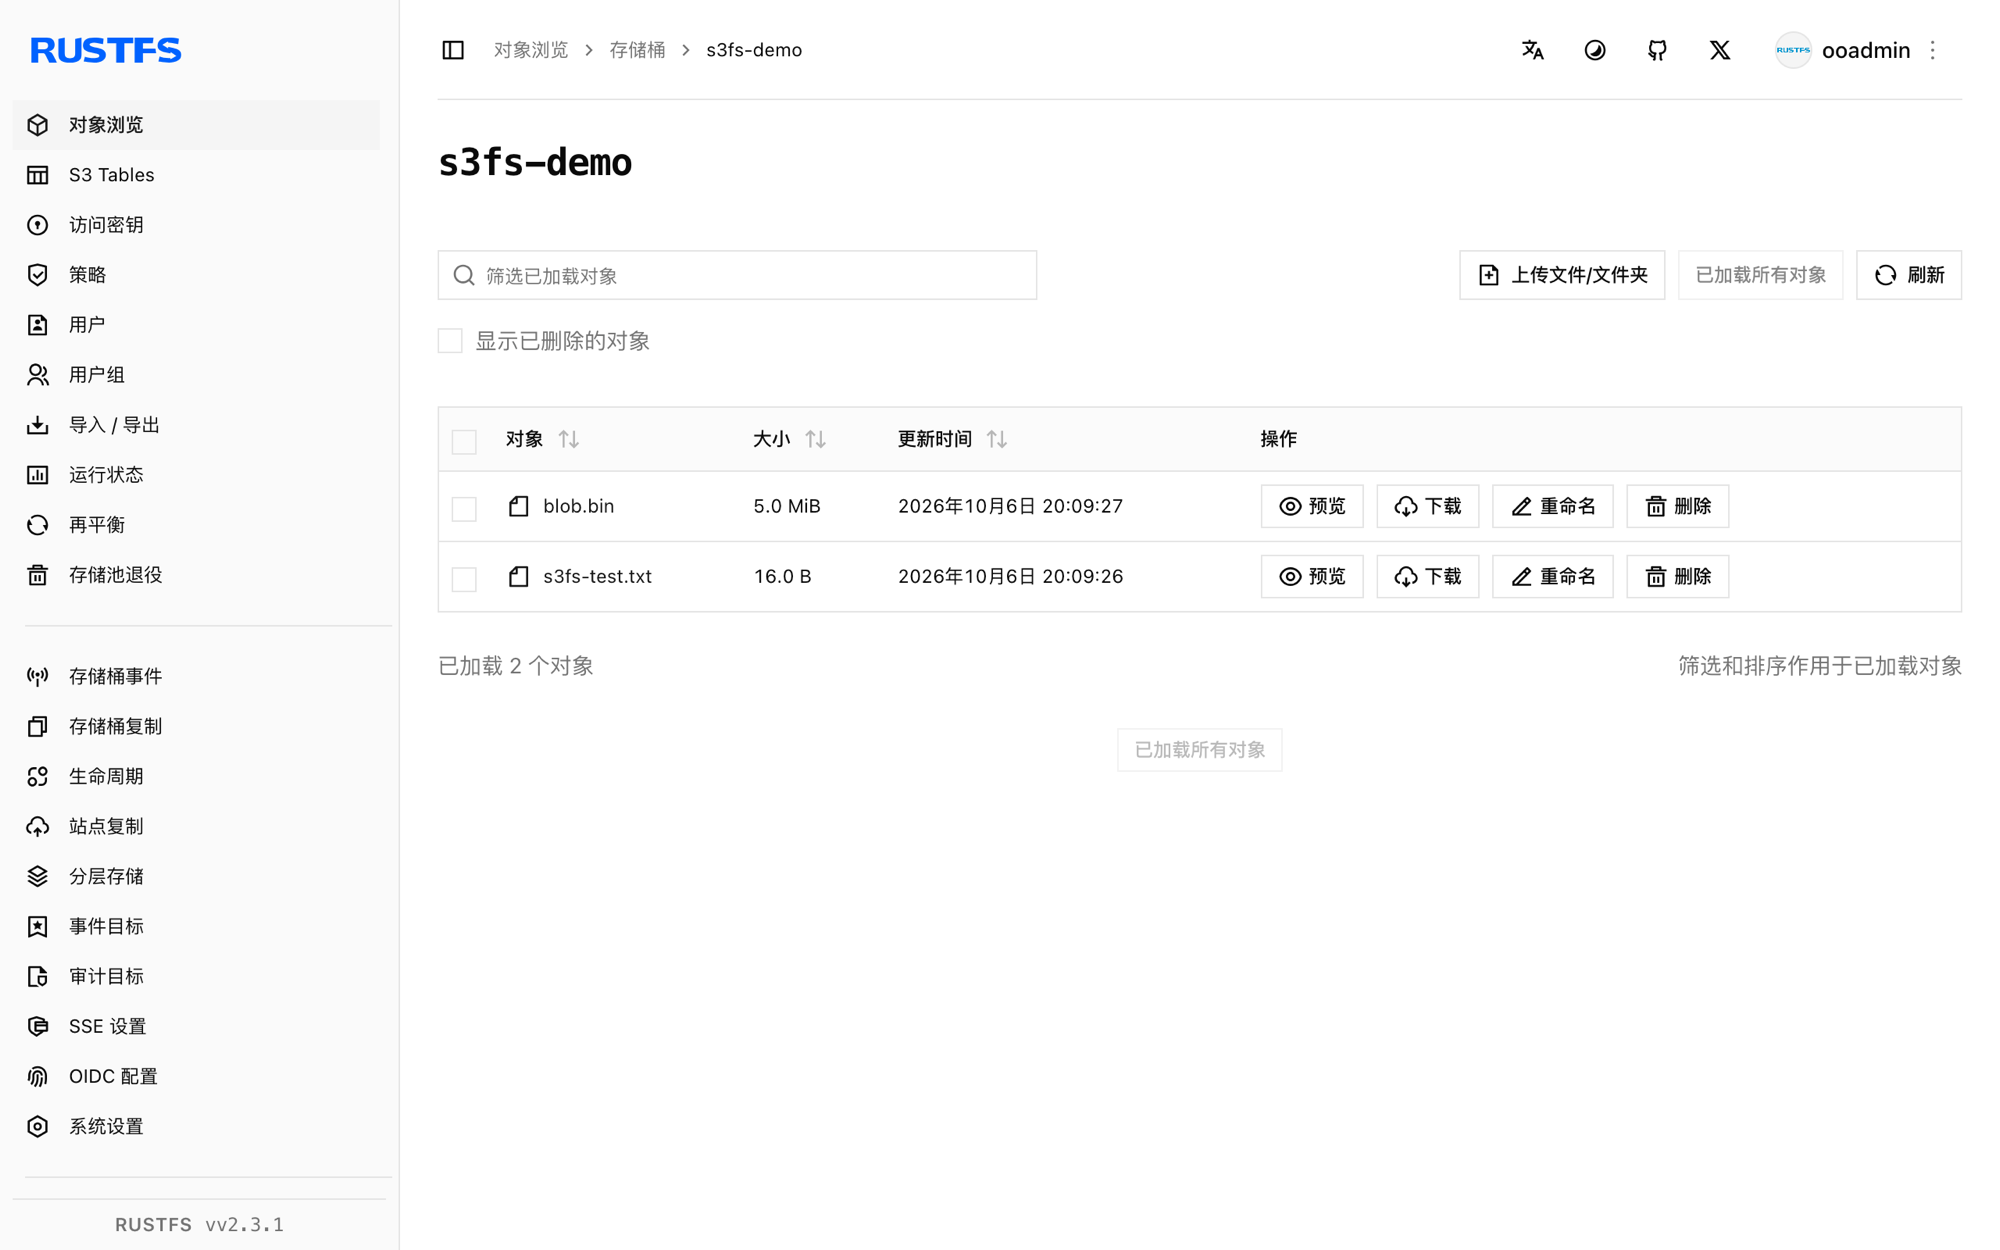
Task: Open S3 Tables in the sidebar
Action: point(196,175)
